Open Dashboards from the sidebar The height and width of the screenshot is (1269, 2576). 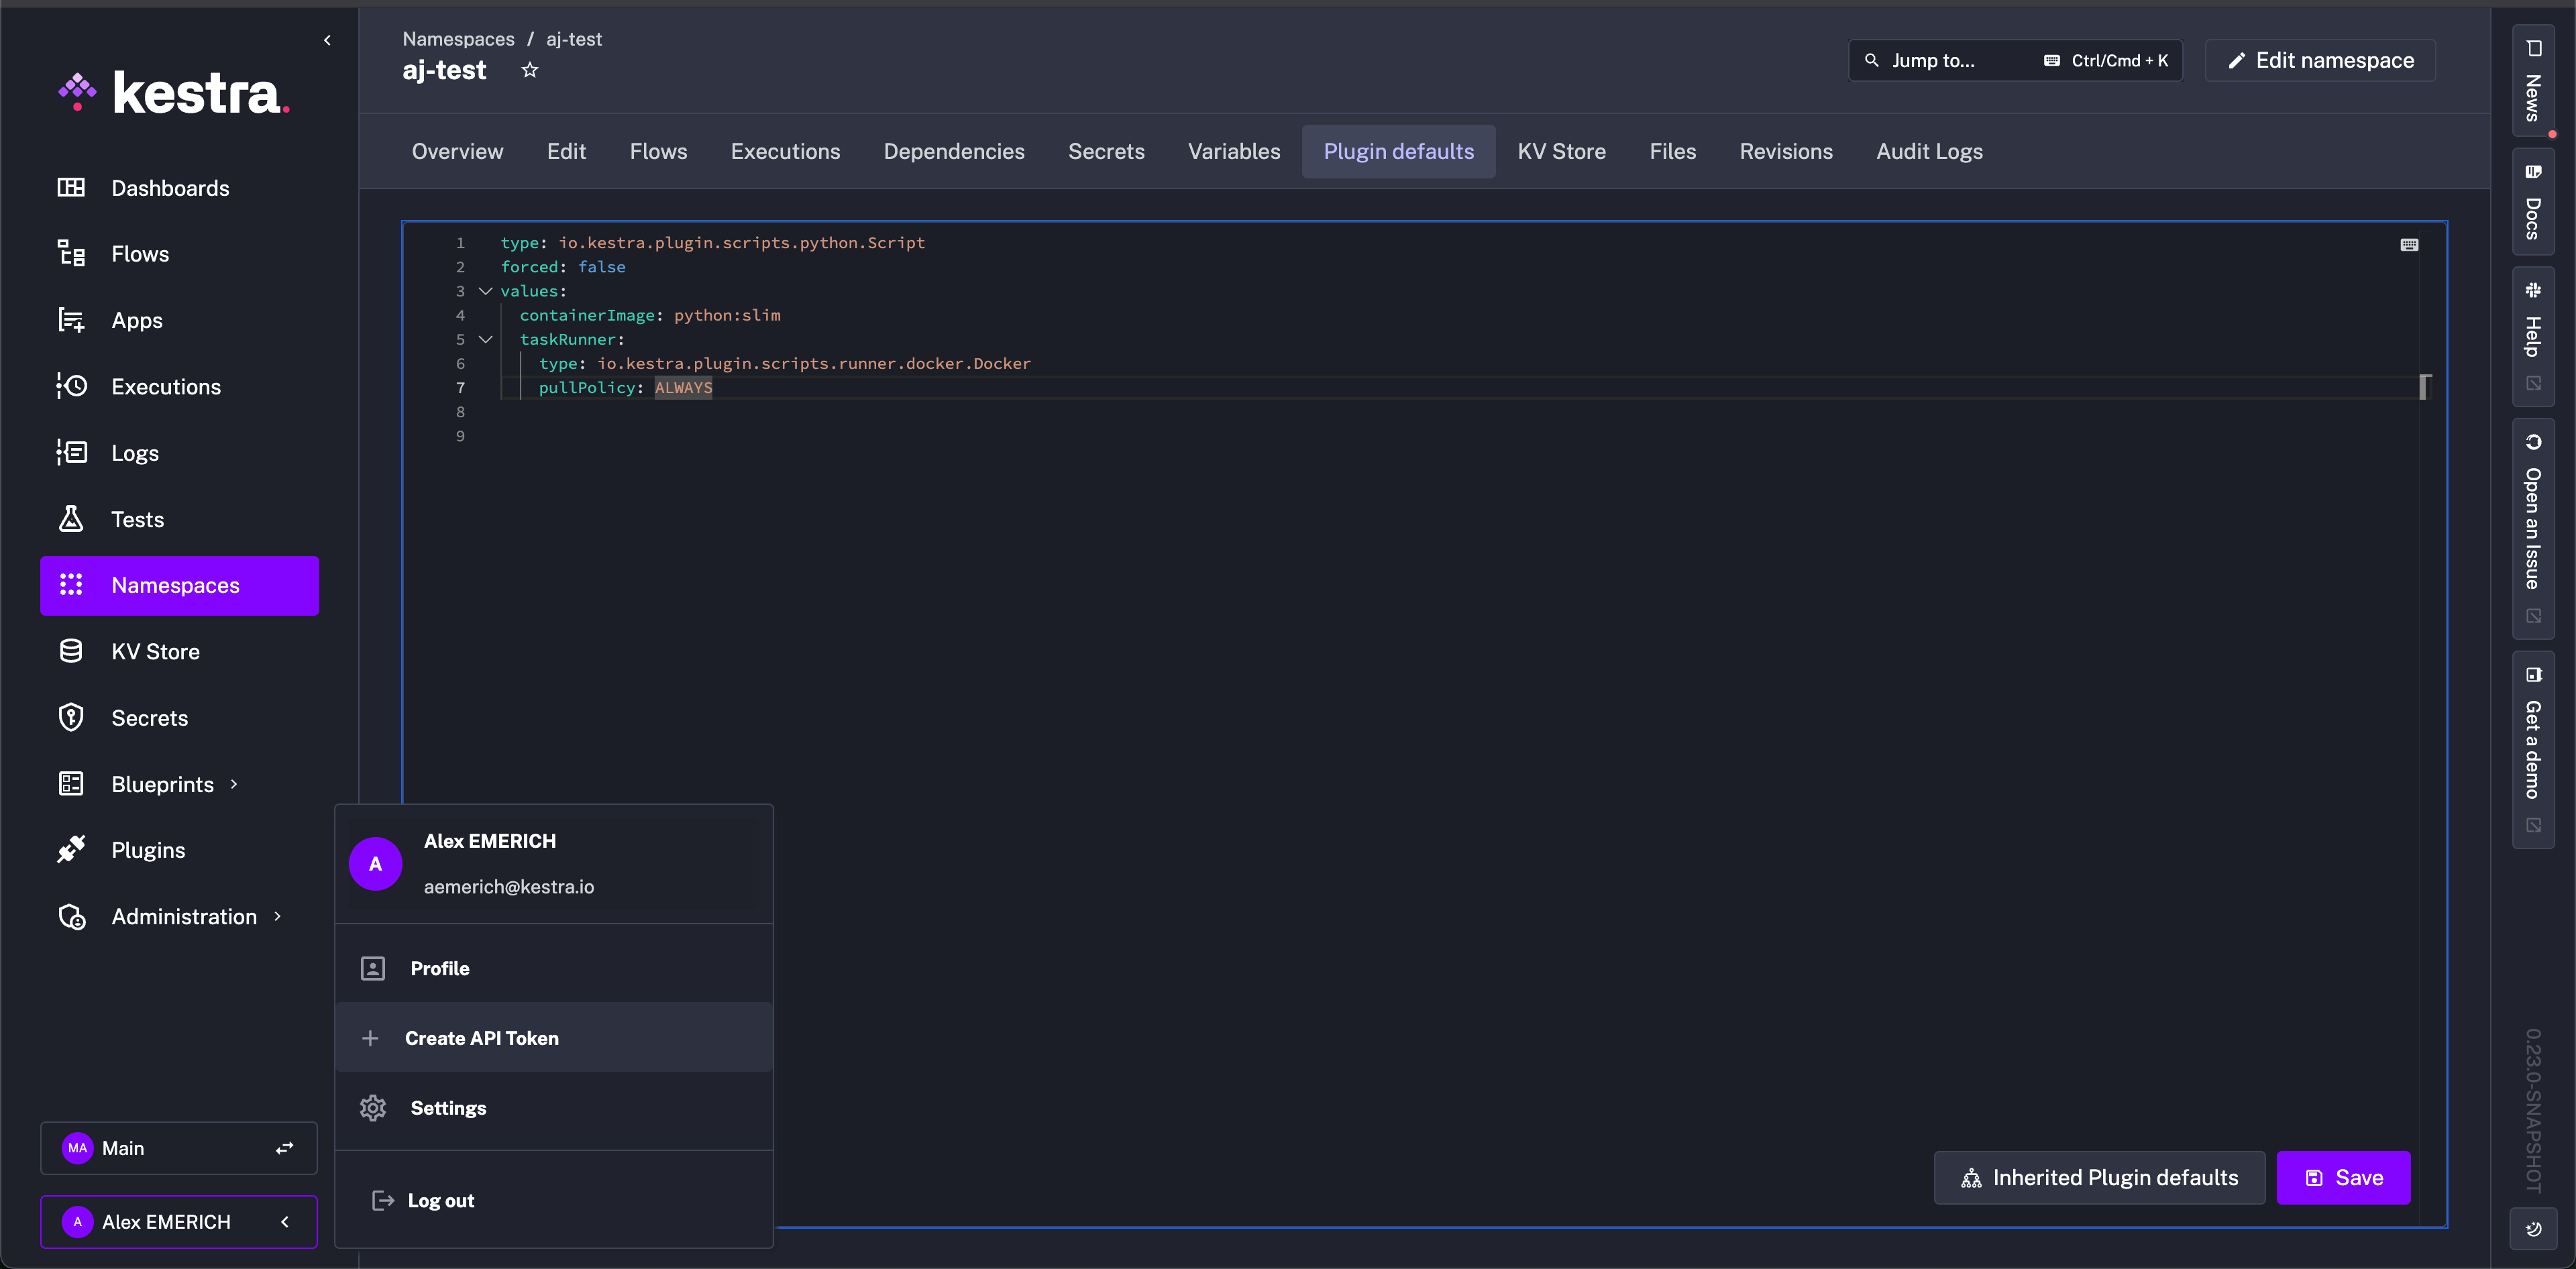[169, 187]
